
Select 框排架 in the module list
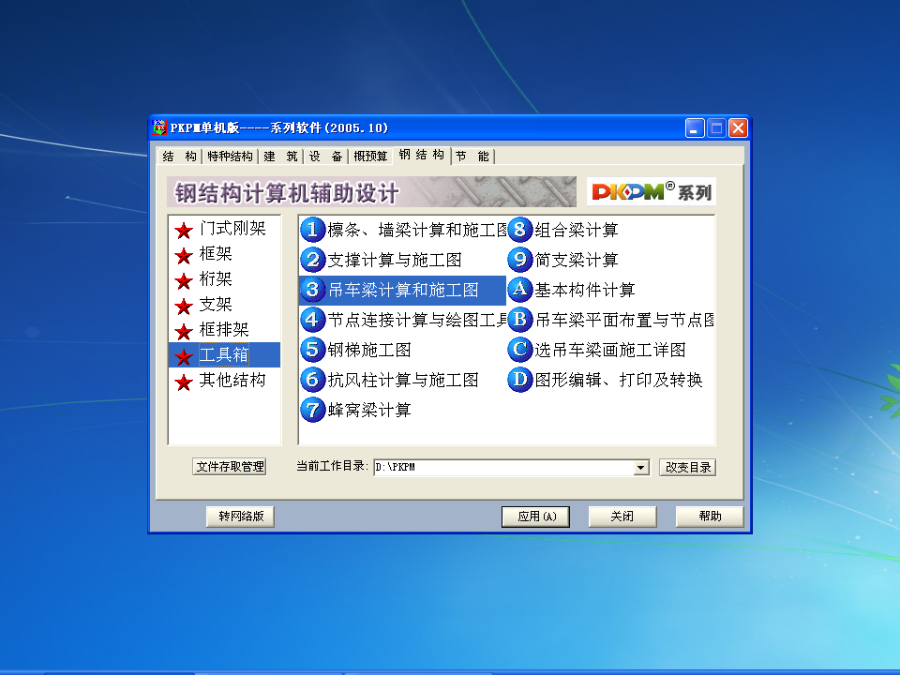pos(224,329)
